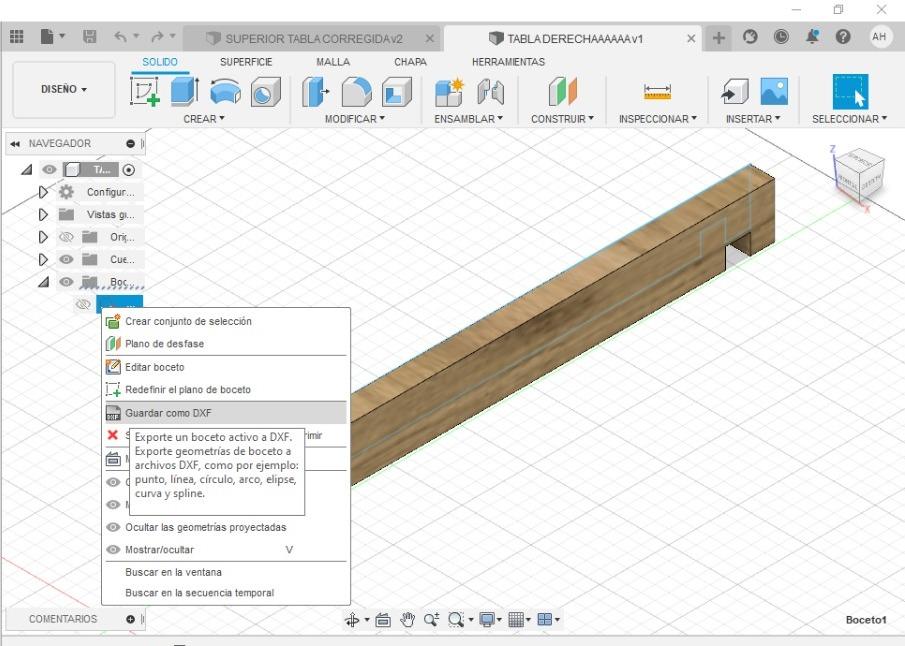This screenshot has width=905, height=646.
Task: Click the Pan hand tool
Action: (407, 620)
